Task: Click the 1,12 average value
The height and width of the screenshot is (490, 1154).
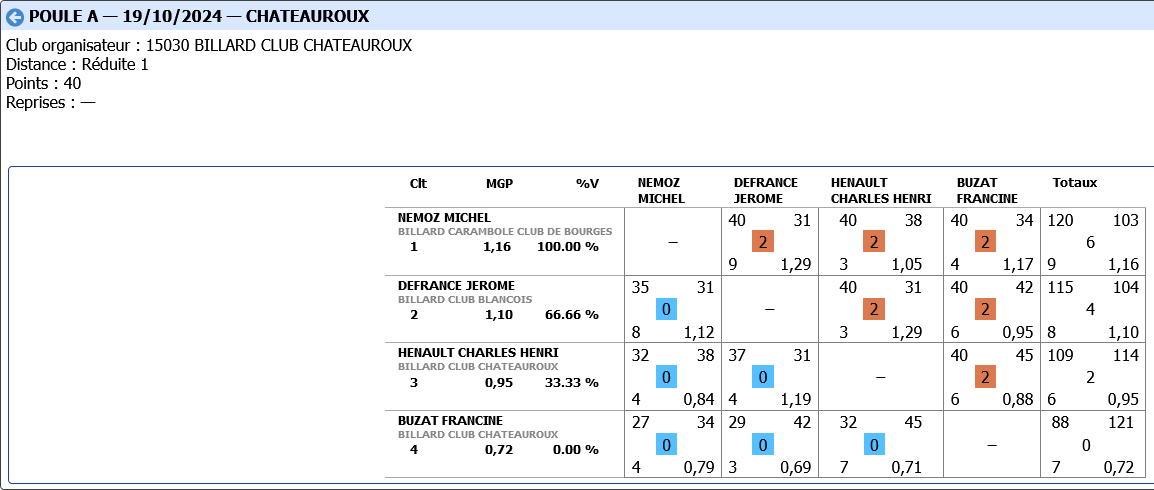Action: 699,333
